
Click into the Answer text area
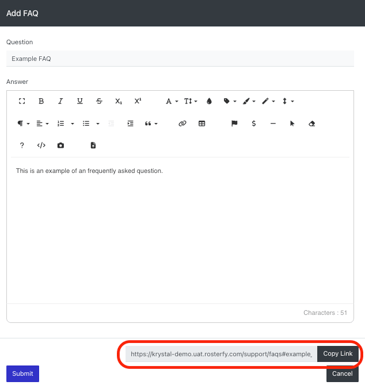[180, 230]
